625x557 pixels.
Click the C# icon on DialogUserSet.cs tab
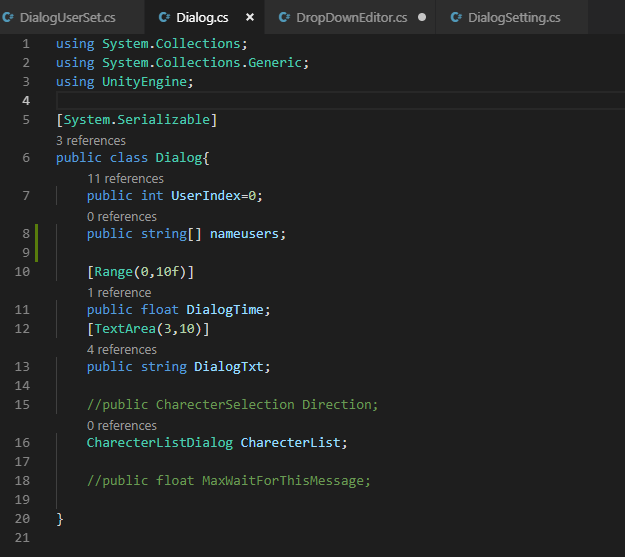point(9,18)
